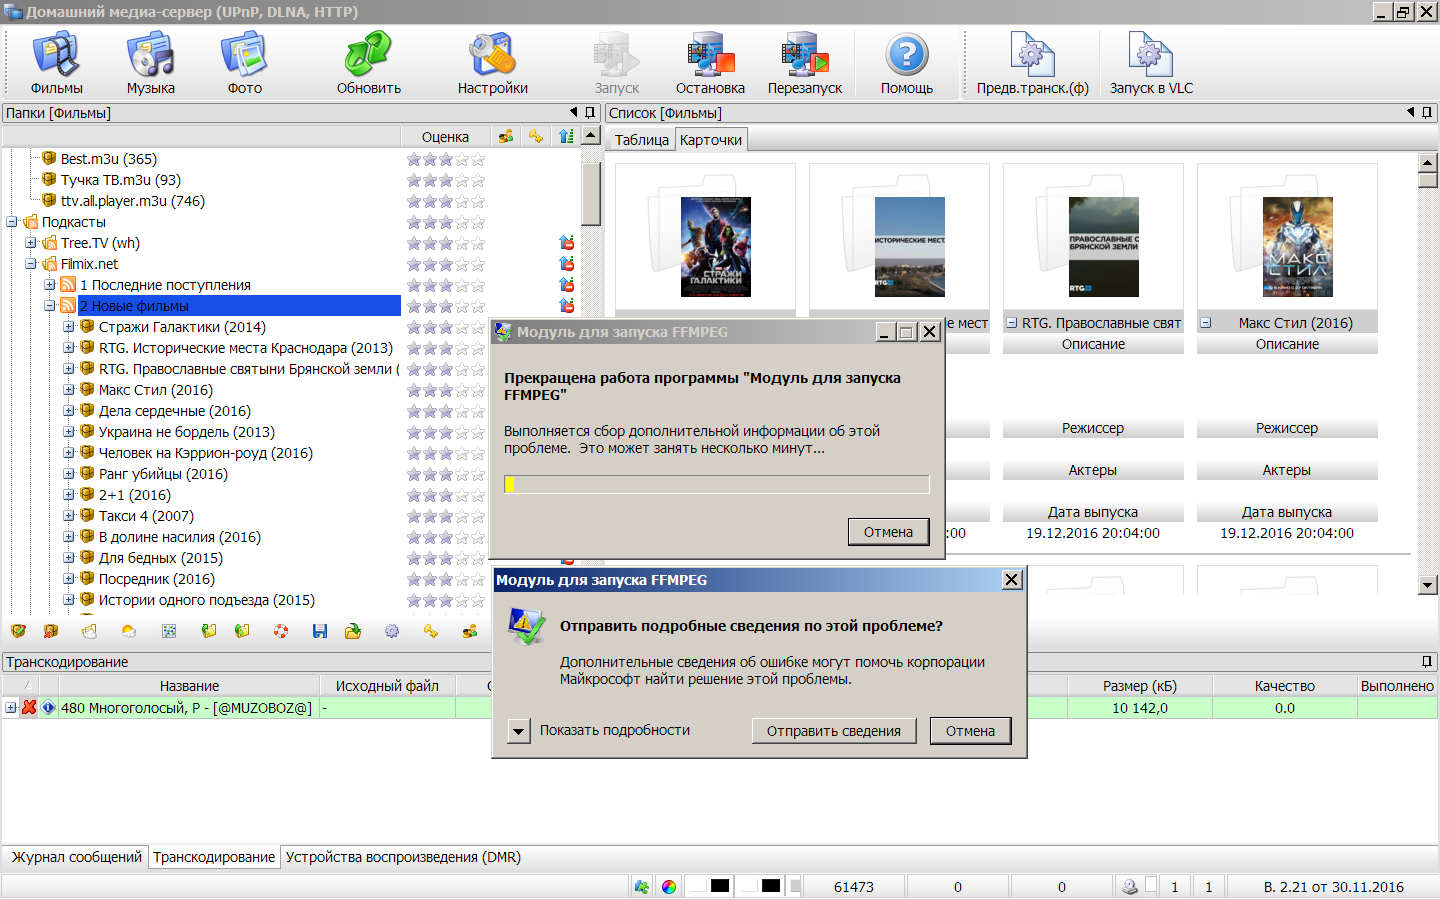Expand the Tree.TV (wh) podcast node
The width and height of the screenshot is (1440, 900).
[31, 243]
